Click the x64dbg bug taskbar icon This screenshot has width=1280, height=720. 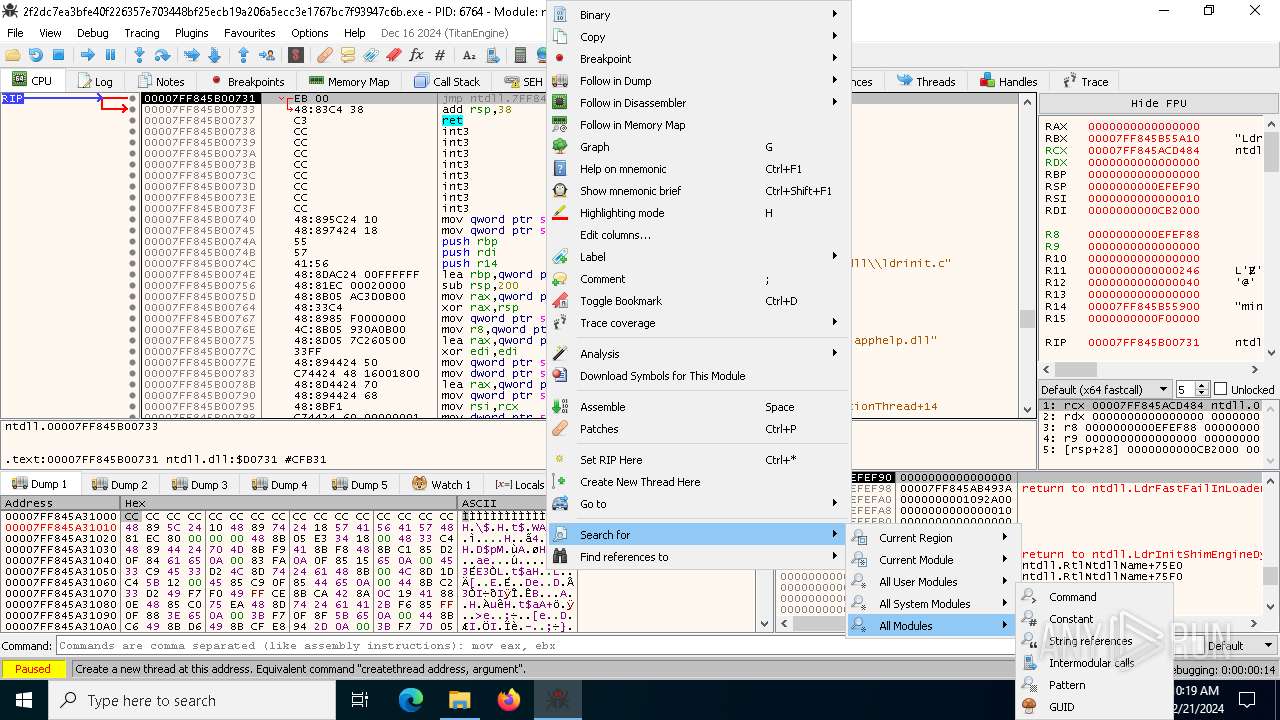(558, 700)
